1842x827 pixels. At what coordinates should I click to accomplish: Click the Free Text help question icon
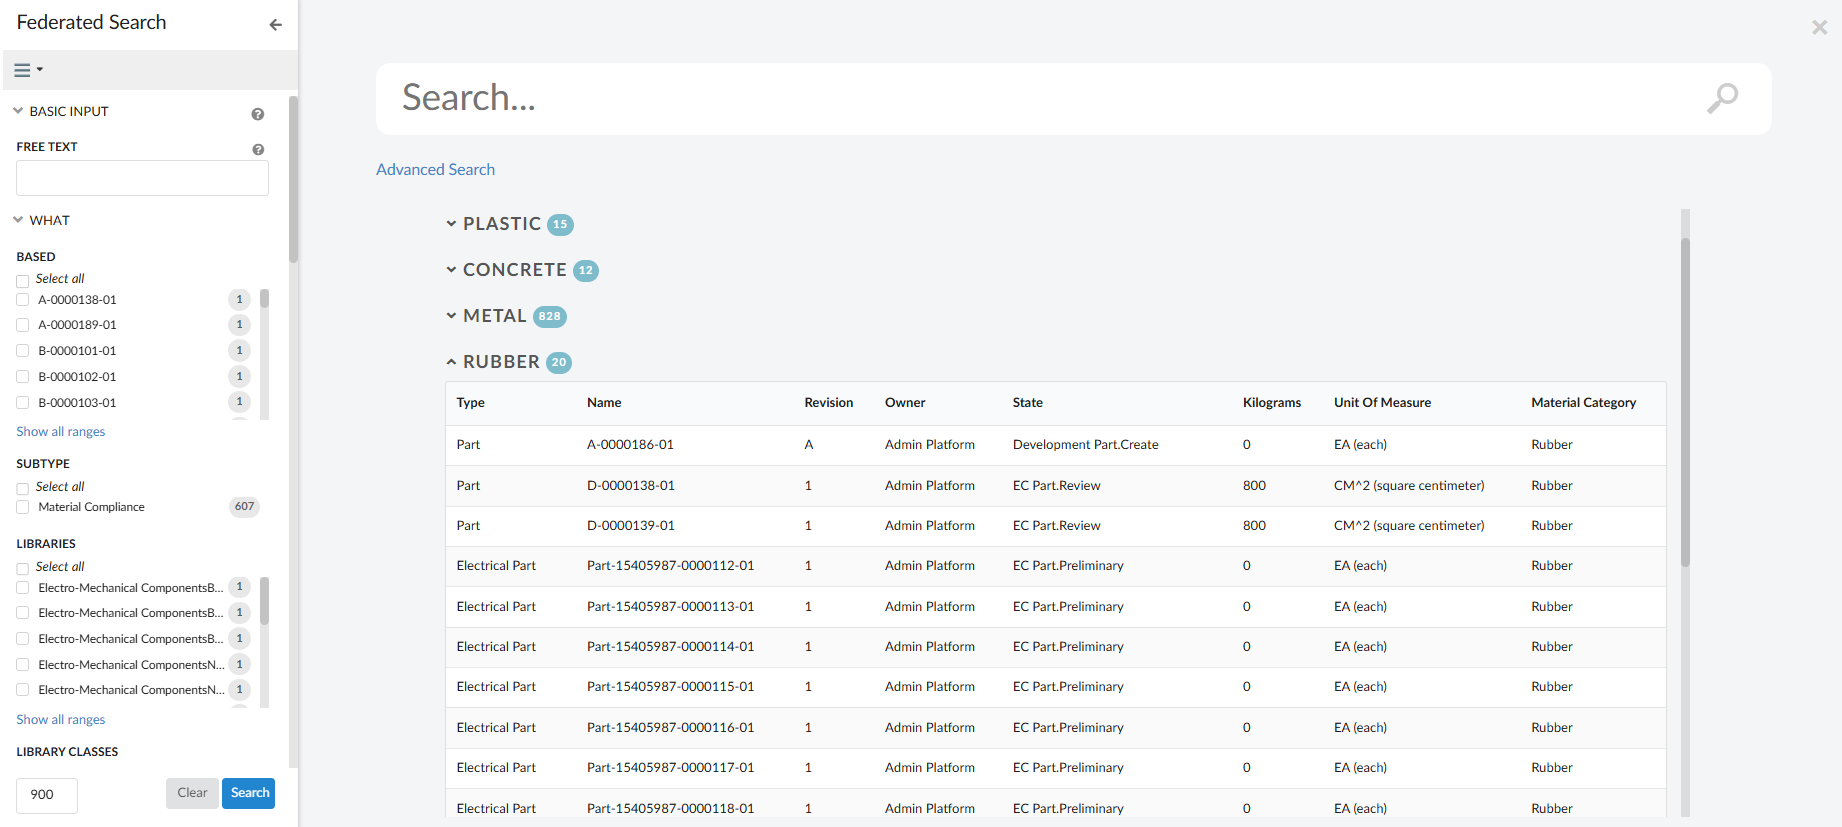tap(258, 149)
